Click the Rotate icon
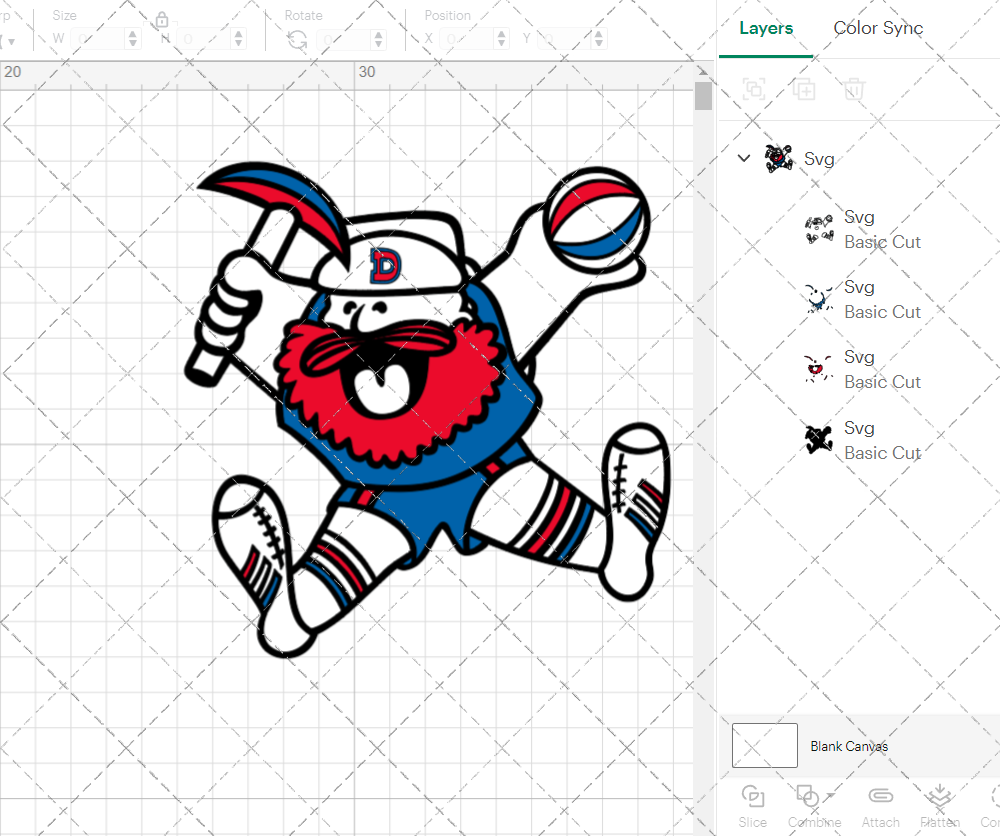The width and height of the screenshot is (1000, 836). pyautogui.click(x=297, y=40)
